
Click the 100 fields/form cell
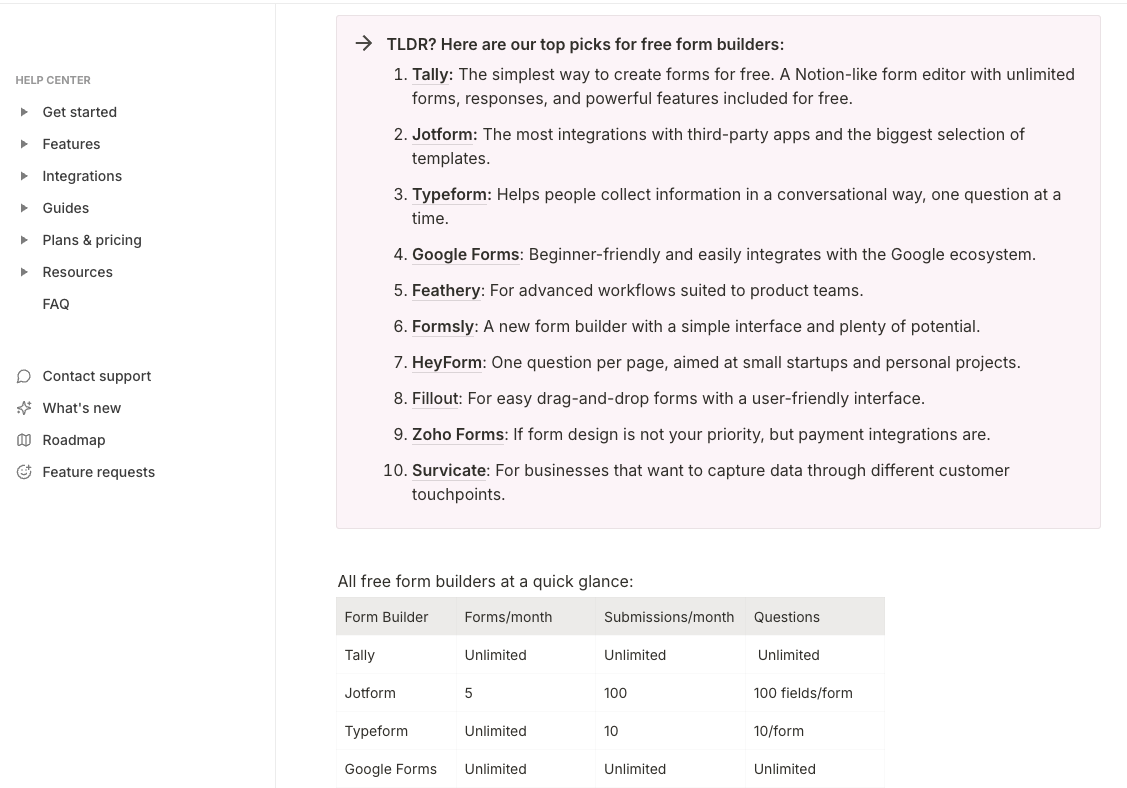click(815, 693)
